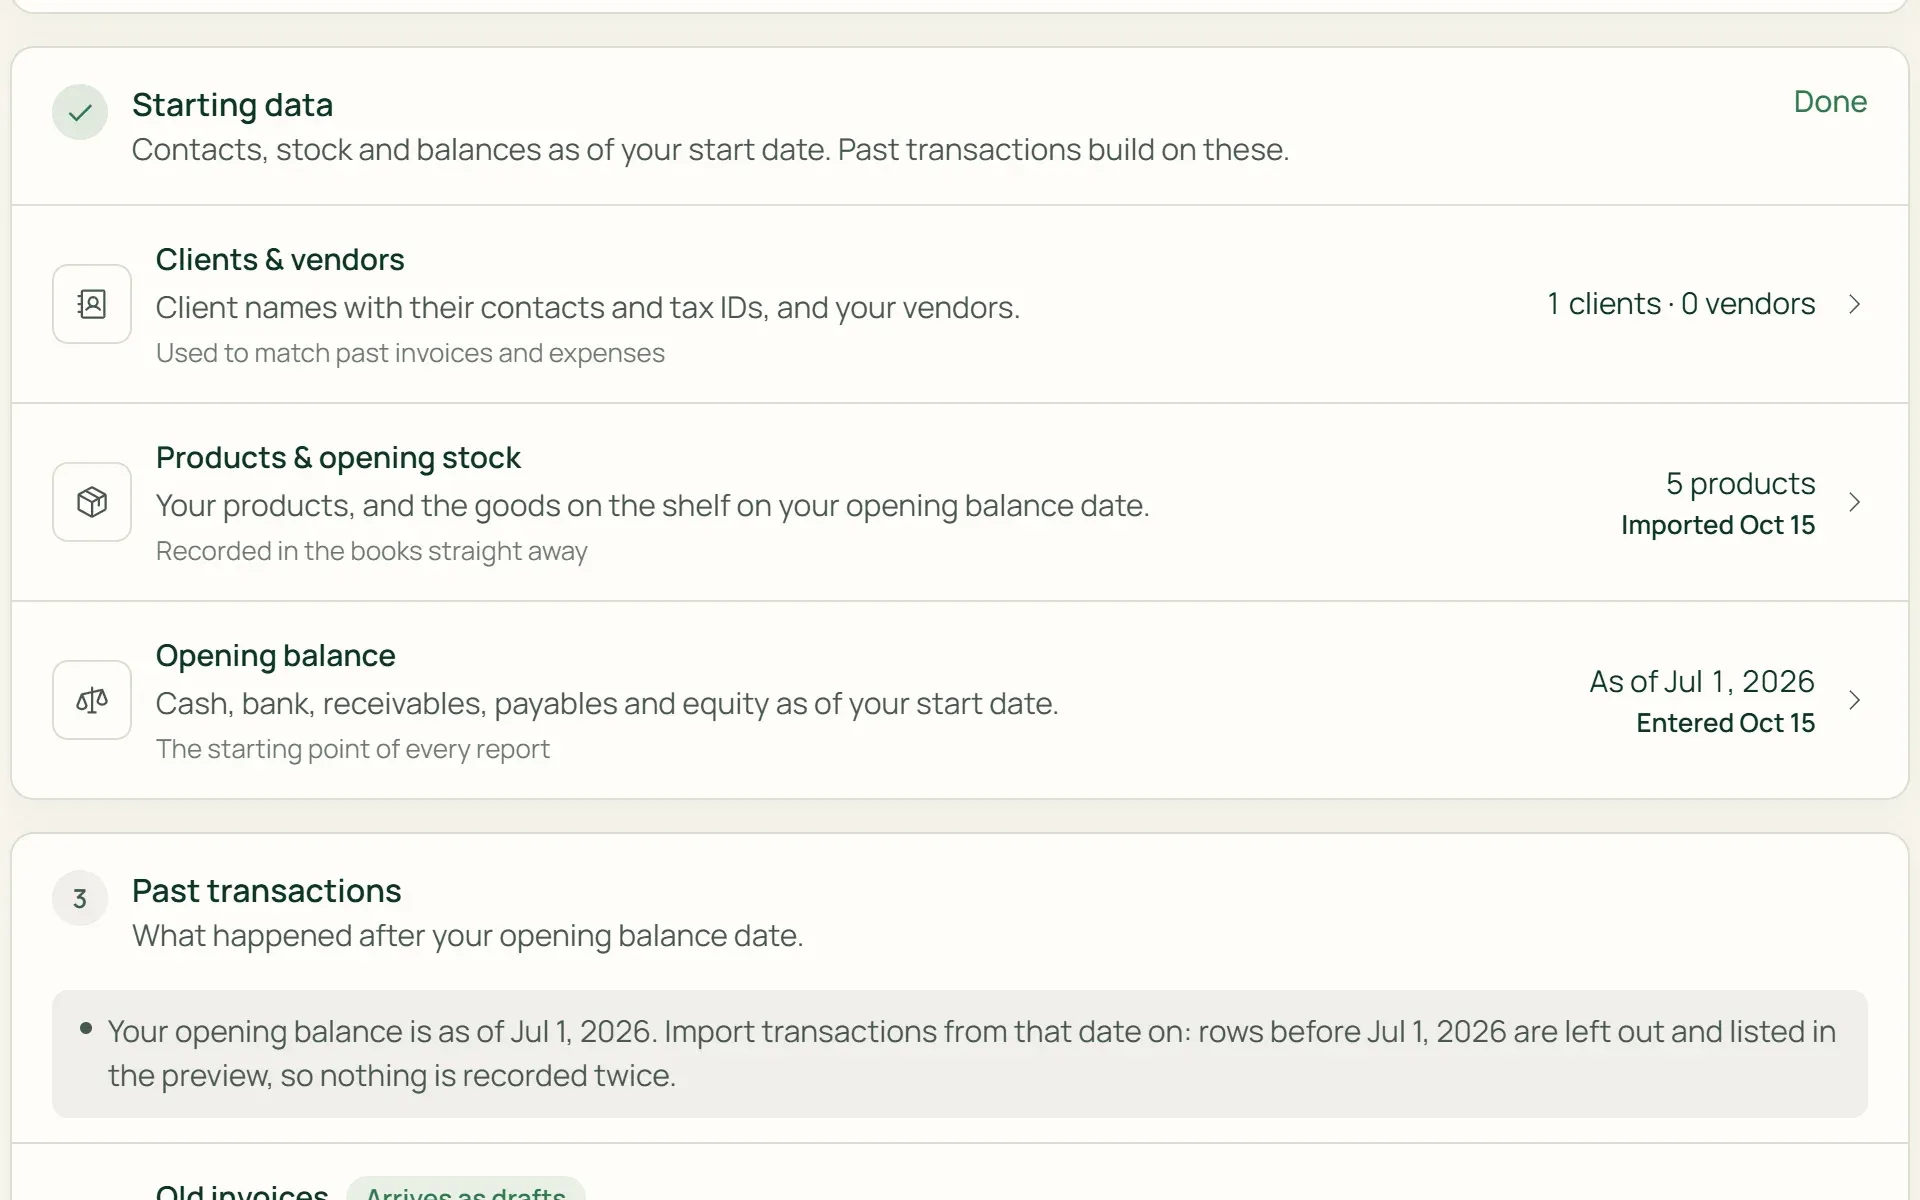1920x1200 pixels.
Task: Click 'Recorded in the books straight away'
Action: pyautogui.click(x=372, y=551)
